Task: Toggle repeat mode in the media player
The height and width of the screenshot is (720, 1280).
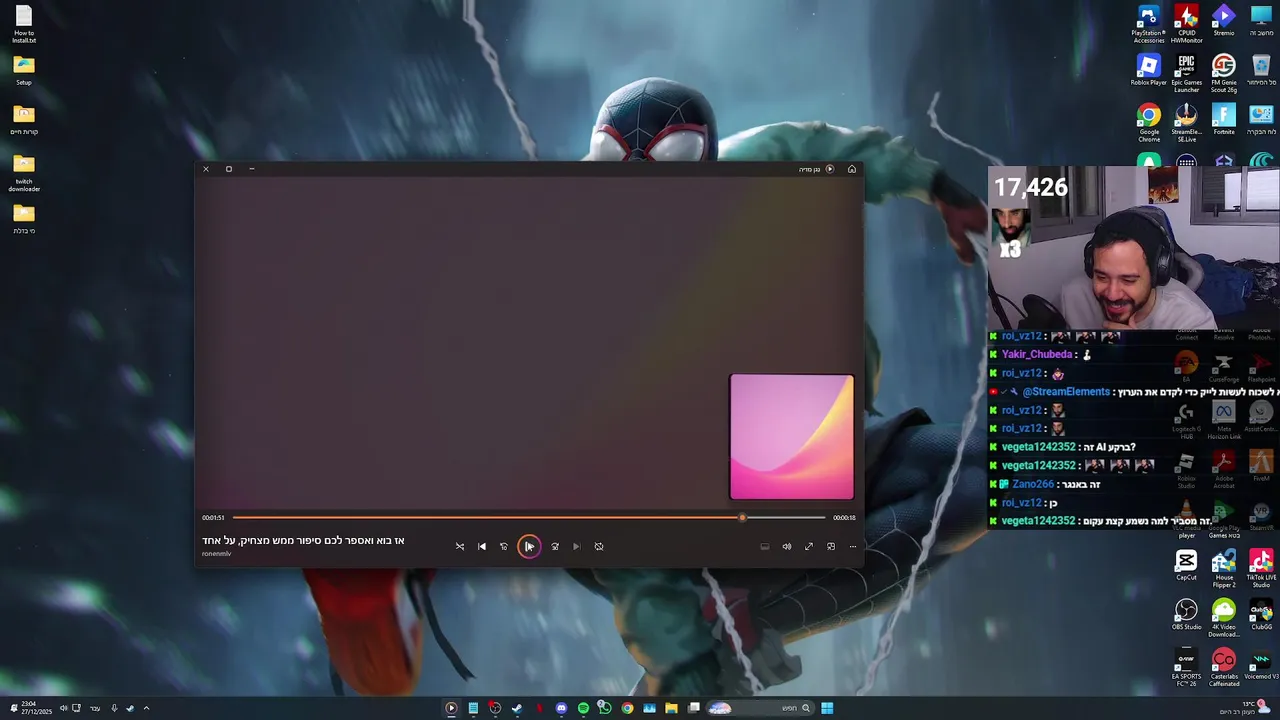Action: [599, 546]
